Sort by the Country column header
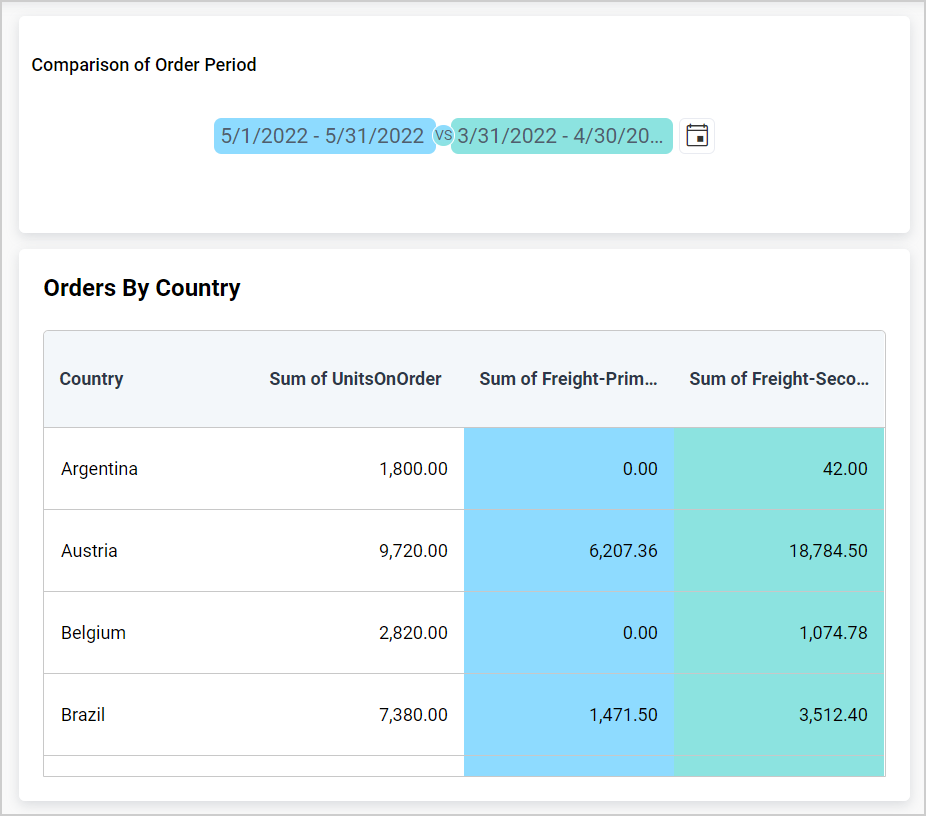926x816 pixels. (x=91, y=379)
